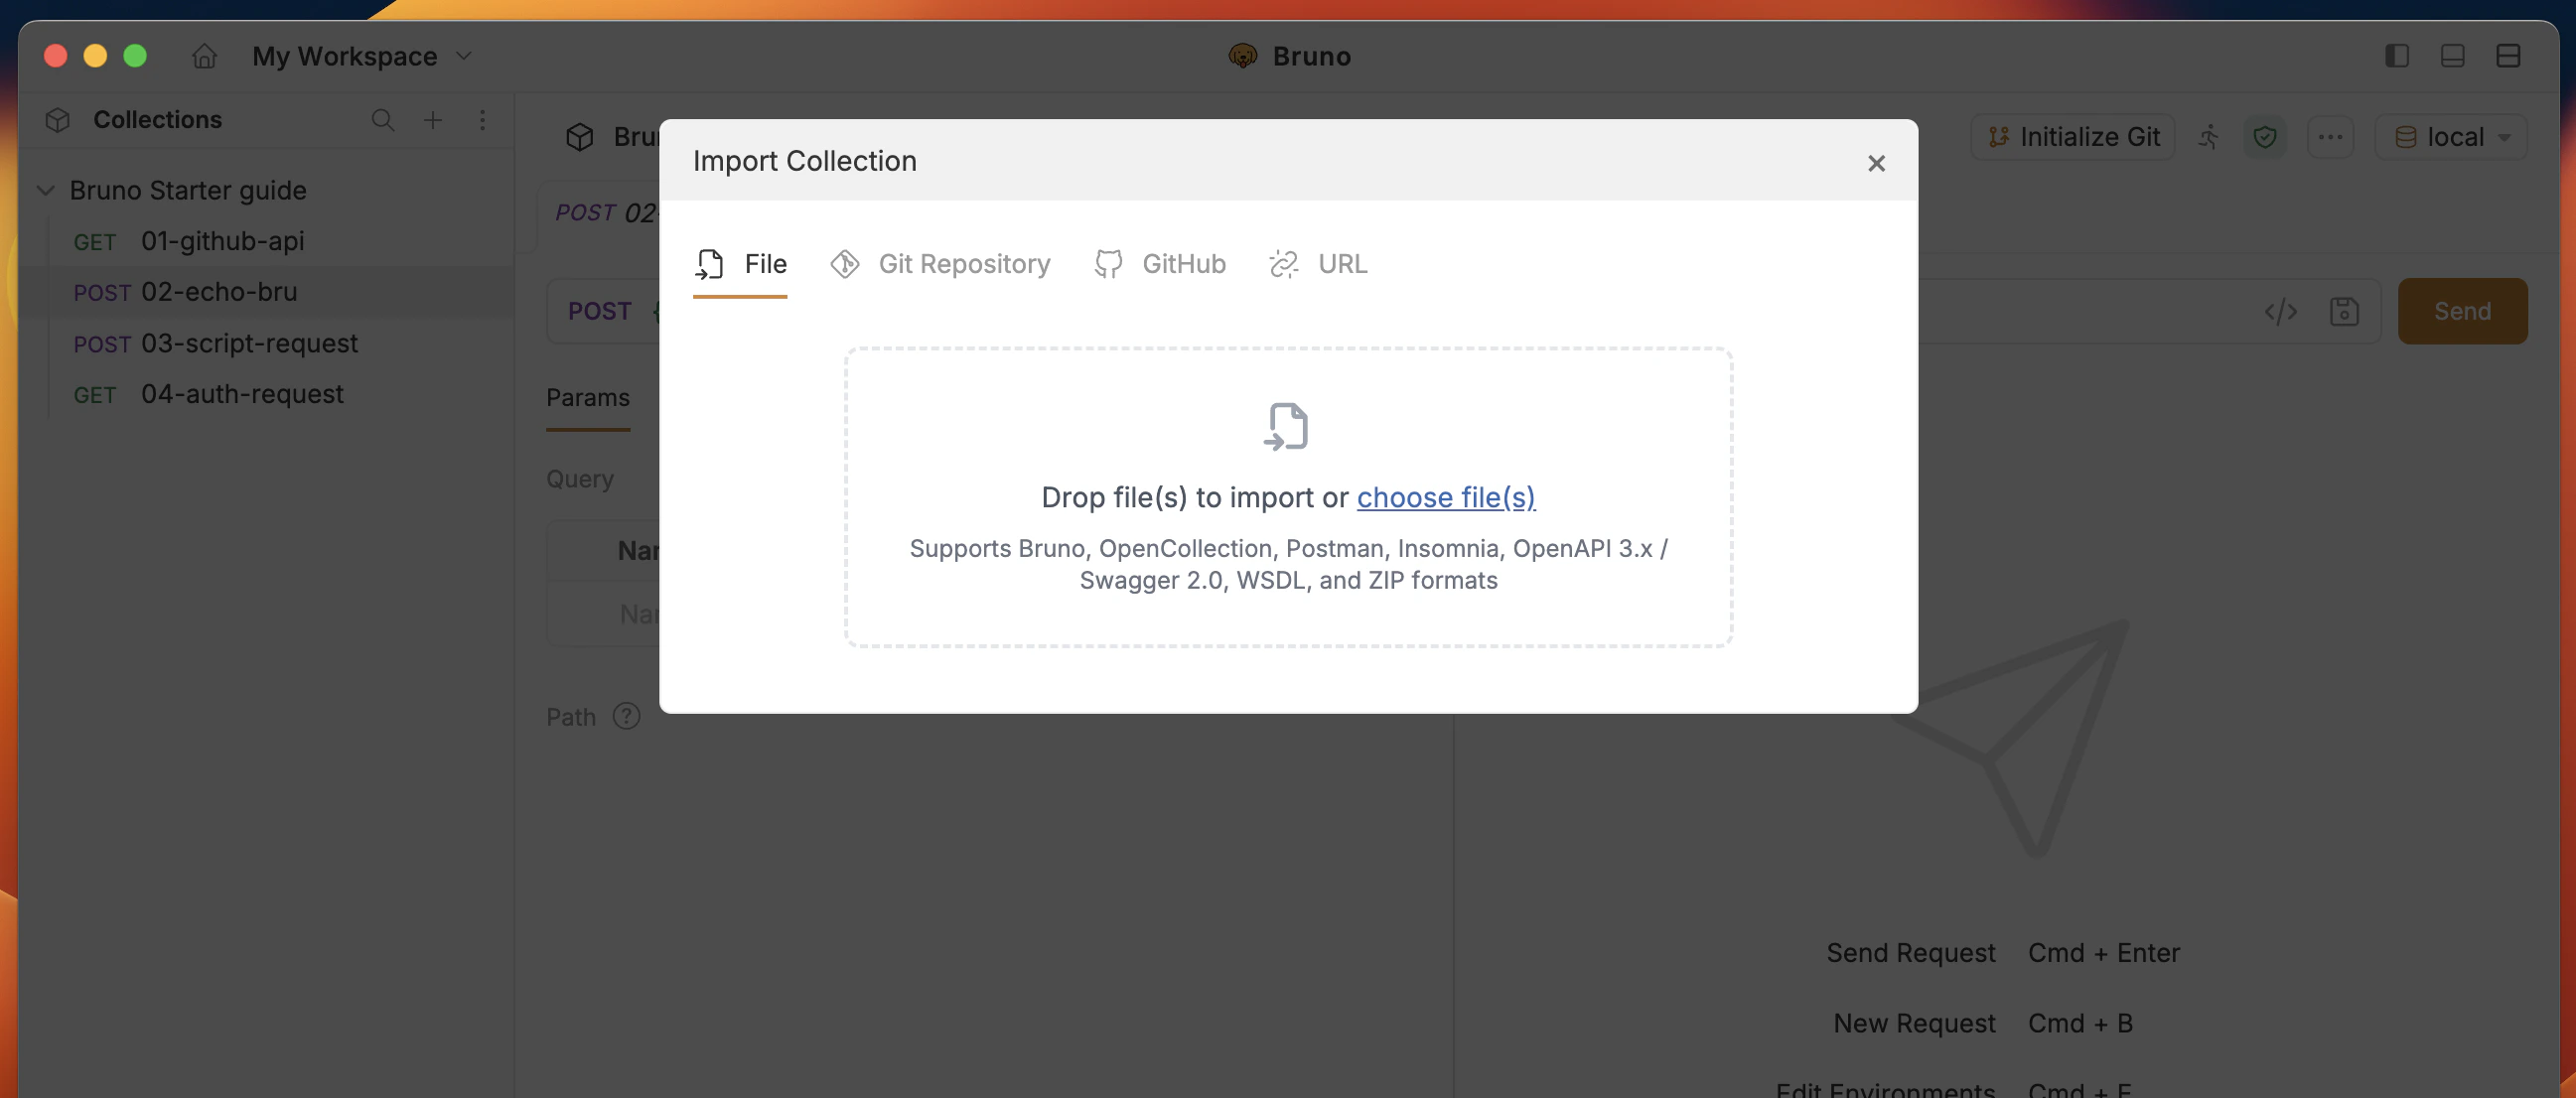Toggle the left sidebar visibility
Viewport: 2576px width, 1098px height.
(2396, 56)
